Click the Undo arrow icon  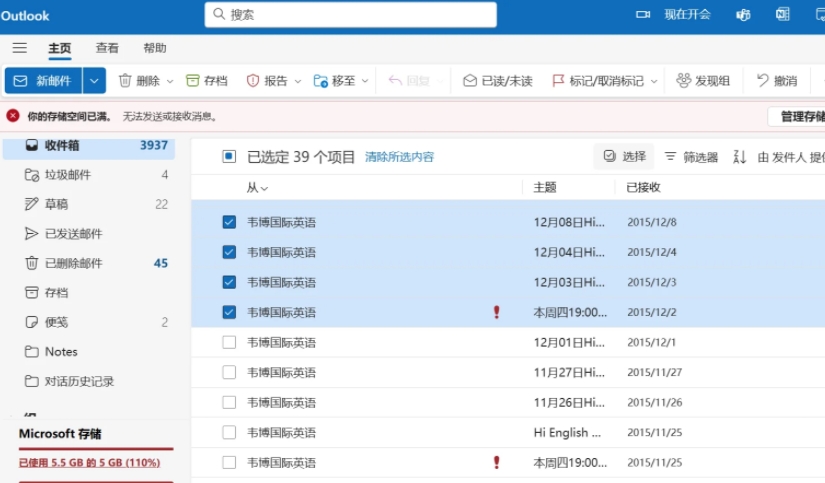762,80
